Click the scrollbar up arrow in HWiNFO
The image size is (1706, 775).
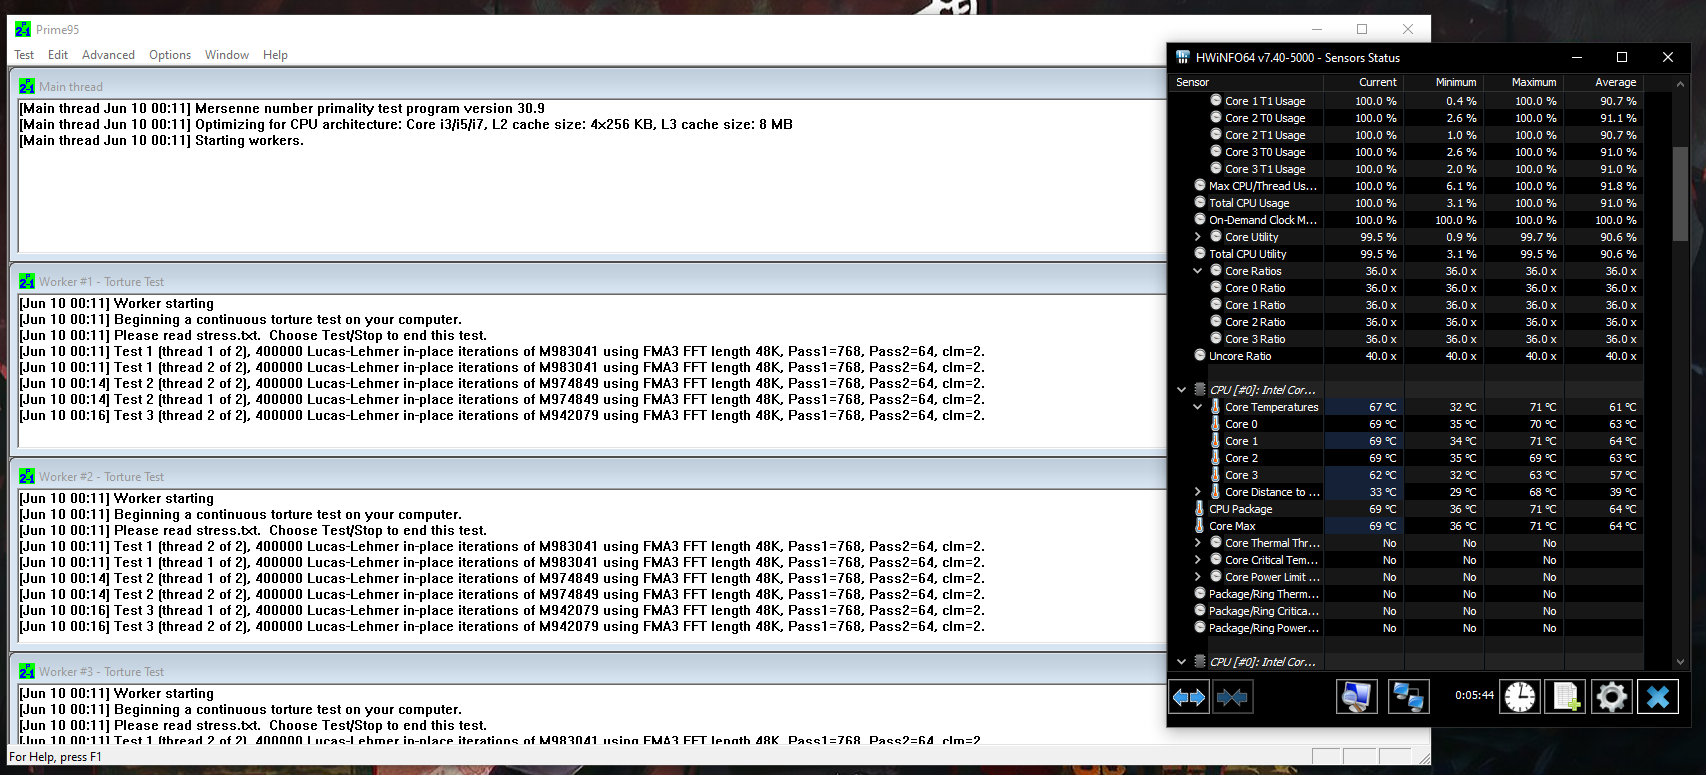[1680, 82]
